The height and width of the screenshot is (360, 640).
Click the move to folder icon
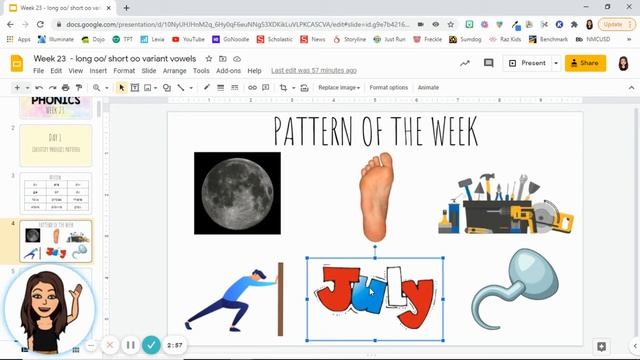[x=222, y=59]
